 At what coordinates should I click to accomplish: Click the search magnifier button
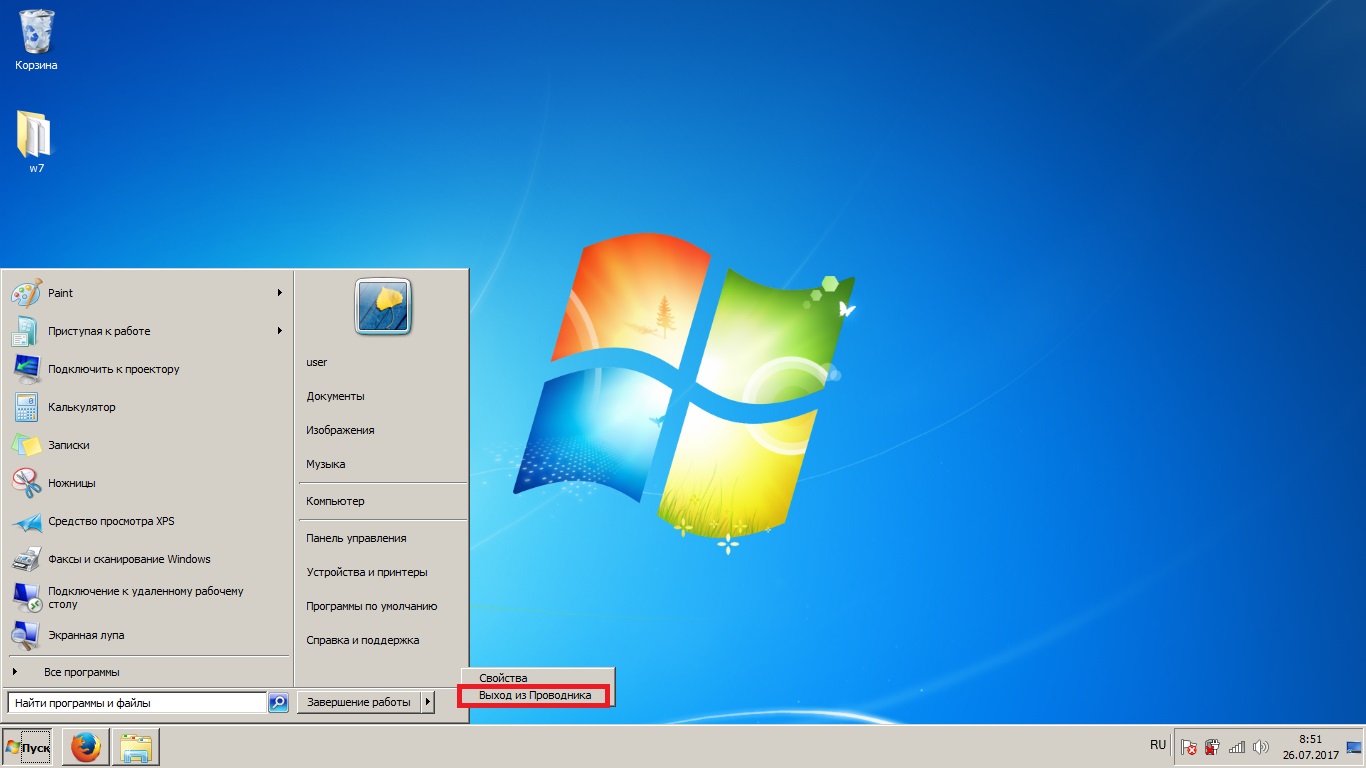[x=279, y=703]
